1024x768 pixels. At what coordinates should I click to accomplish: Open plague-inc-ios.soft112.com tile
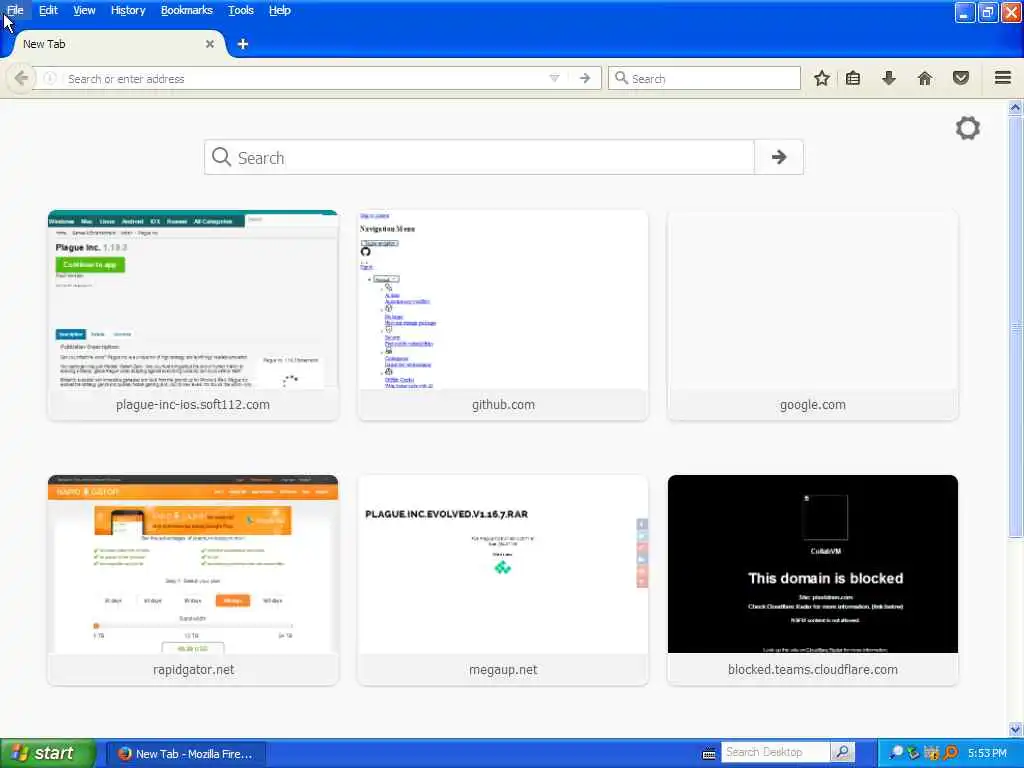point(193,315)
